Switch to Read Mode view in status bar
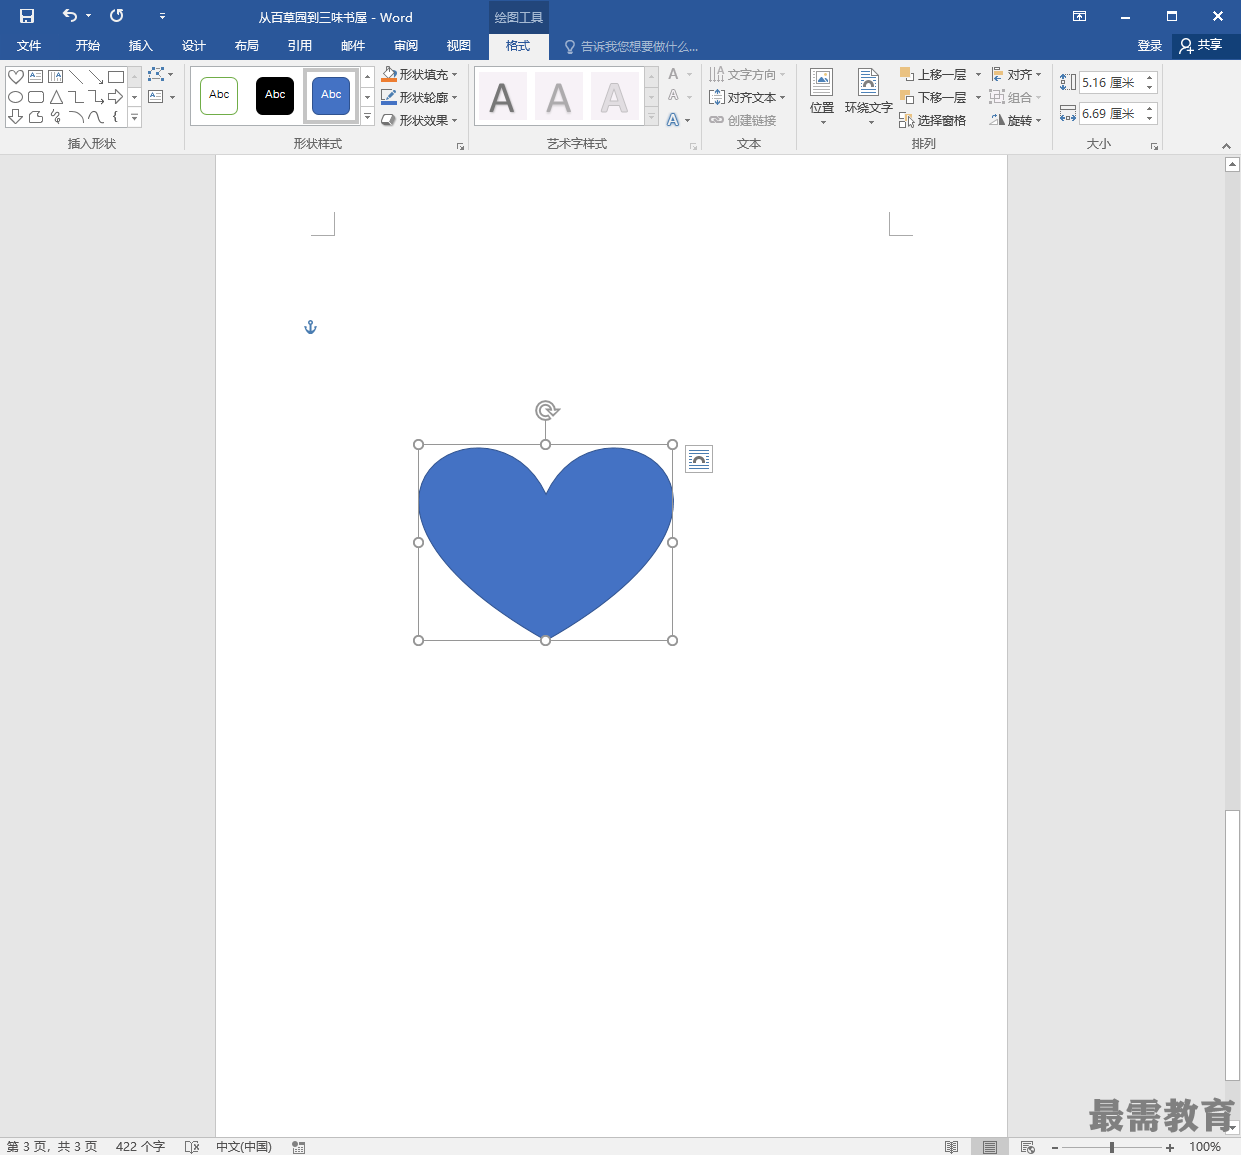Image resolution: width=1241 pixels, height=1155 pixels. (x=951, y=1146)
